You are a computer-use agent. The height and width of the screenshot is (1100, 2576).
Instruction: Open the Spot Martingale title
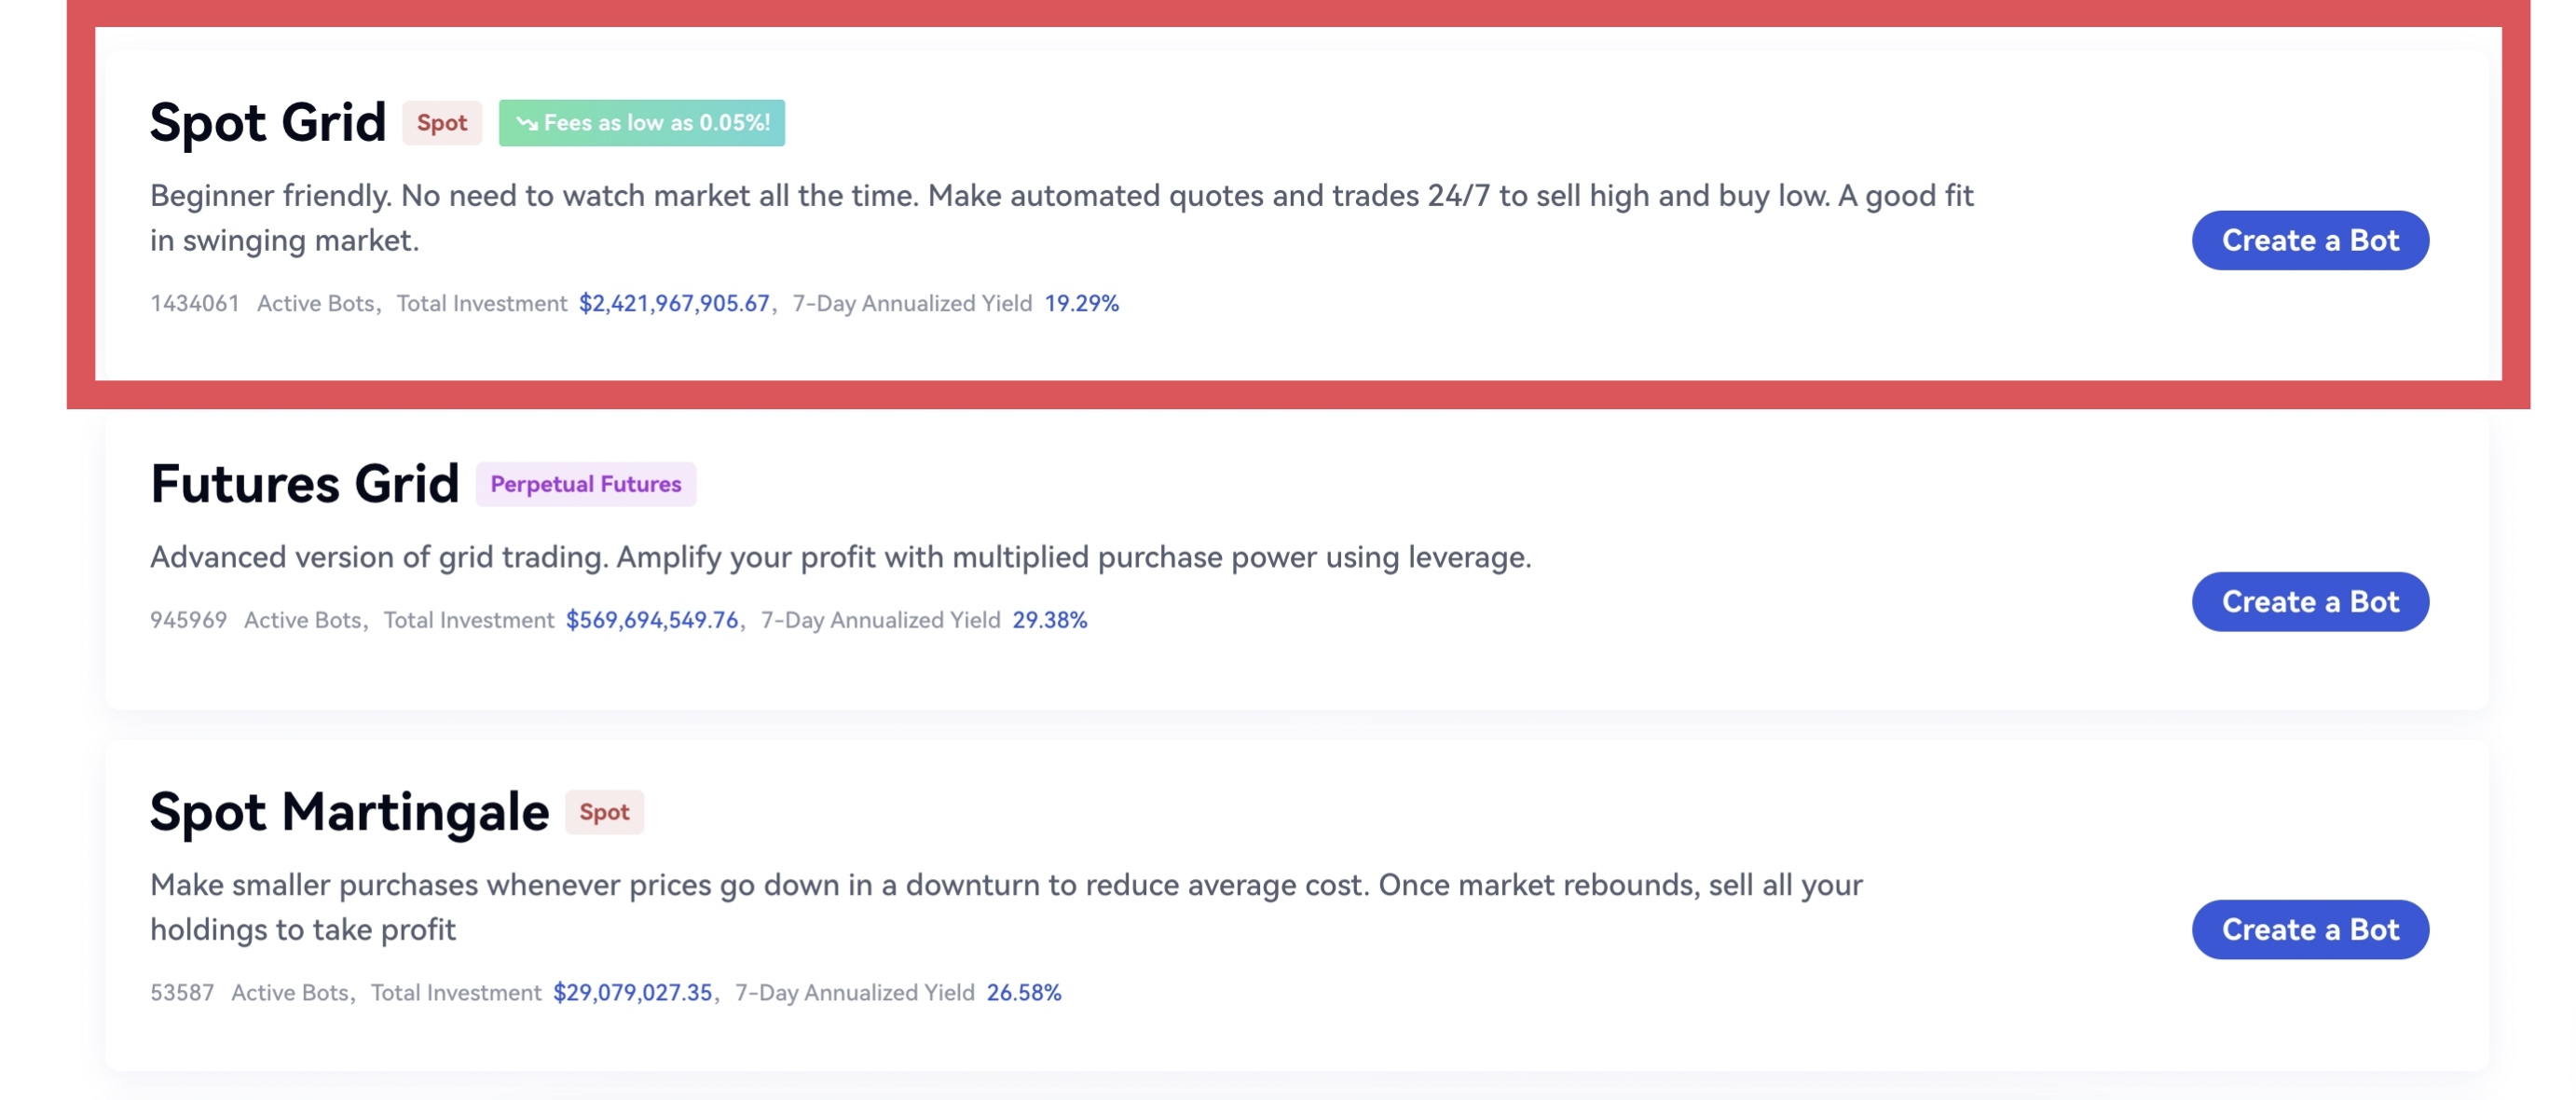tap(349, 811)
